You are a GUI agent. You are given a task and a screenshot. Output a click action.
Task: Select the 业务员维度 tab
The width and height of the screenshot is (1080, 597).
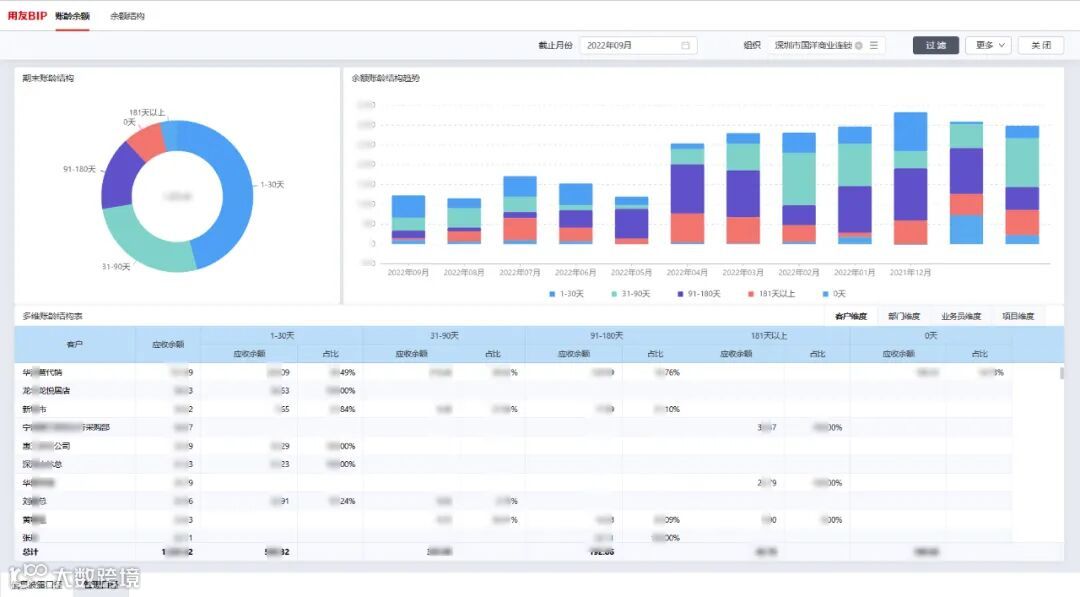click(961, 316)
